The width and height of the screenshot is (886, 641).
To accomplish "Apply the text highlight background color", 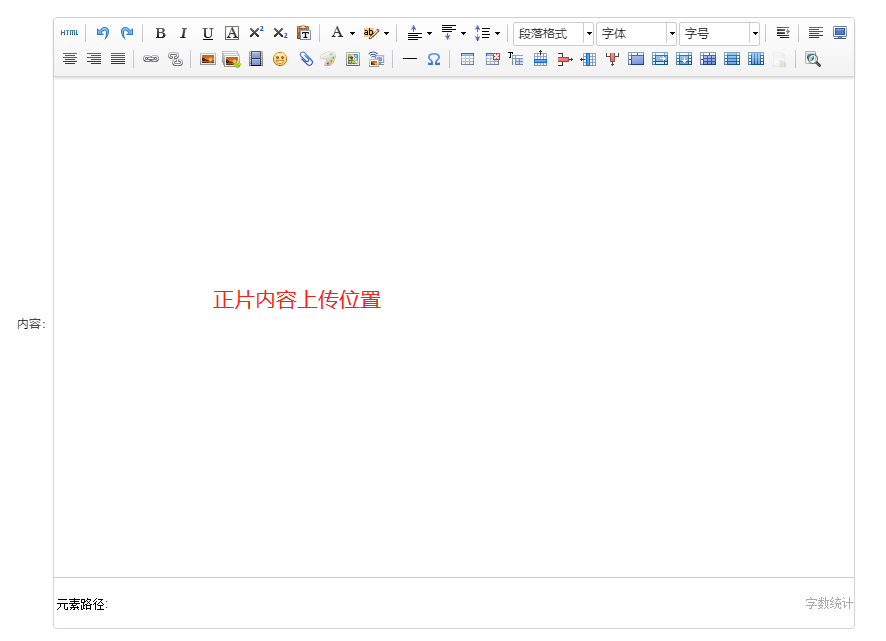I will (x=371, y=33).
